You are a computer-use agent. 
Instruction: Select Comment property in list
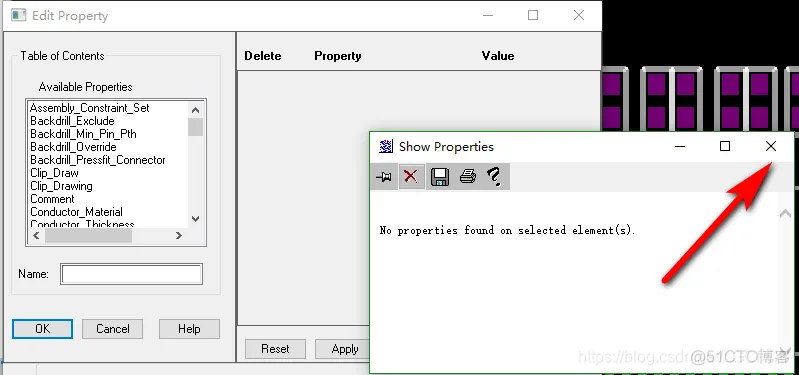pos(52,199)
